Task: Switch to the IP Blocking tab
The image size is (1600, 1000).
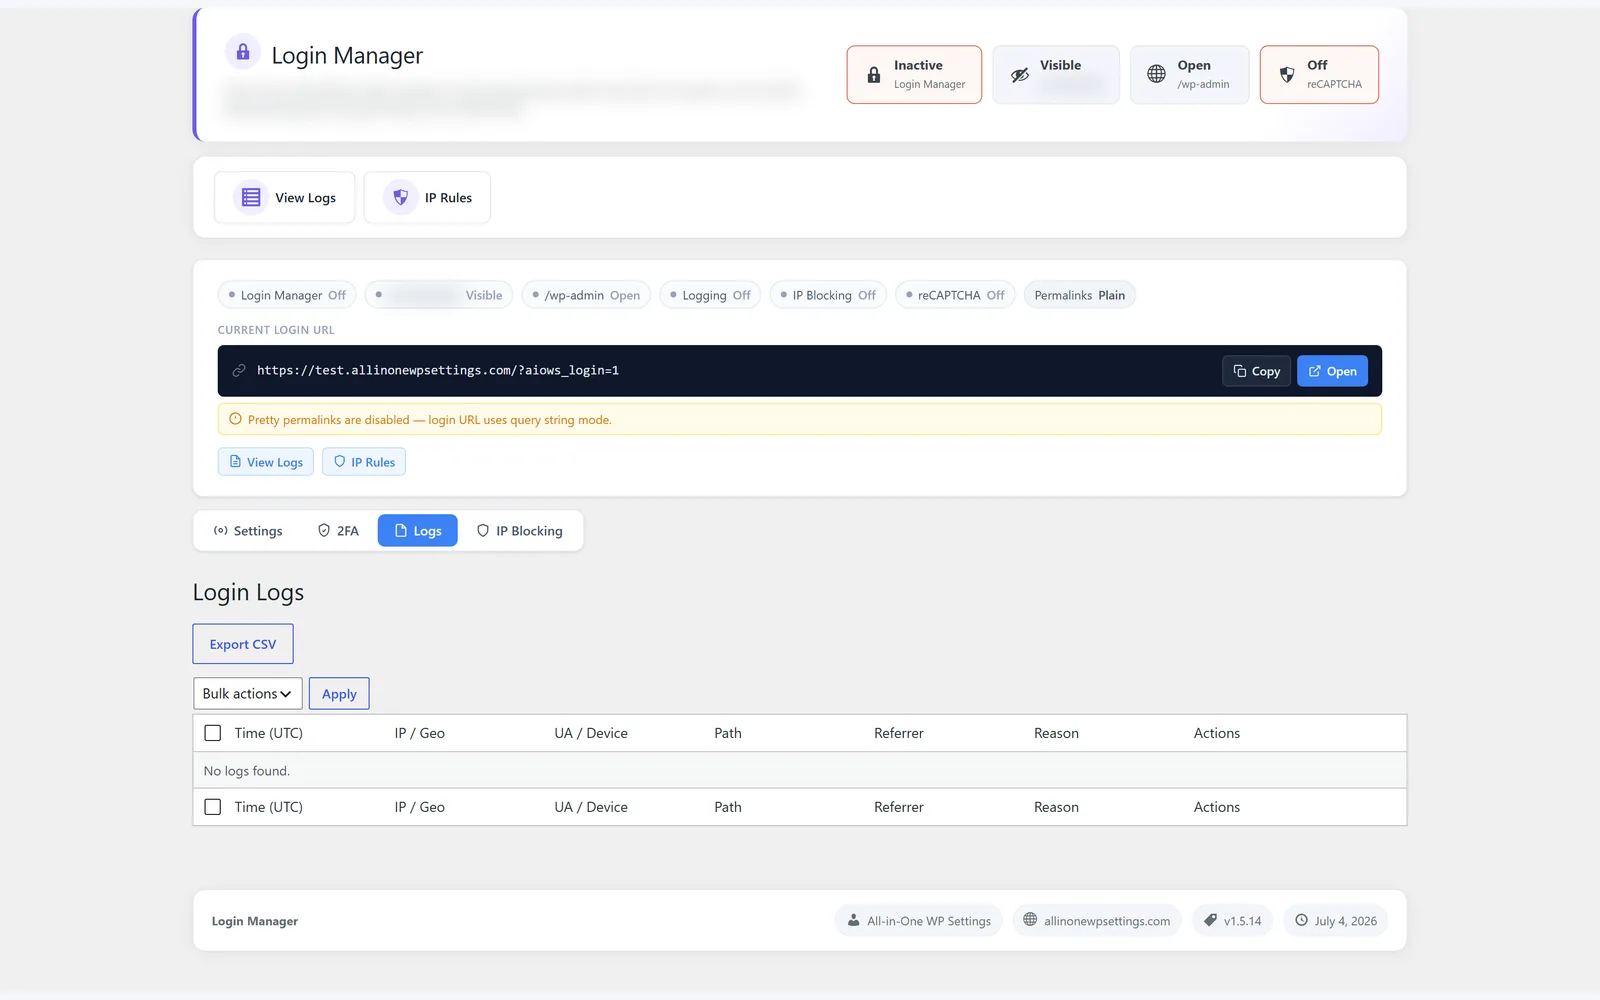Action: (x=519, y=531)
